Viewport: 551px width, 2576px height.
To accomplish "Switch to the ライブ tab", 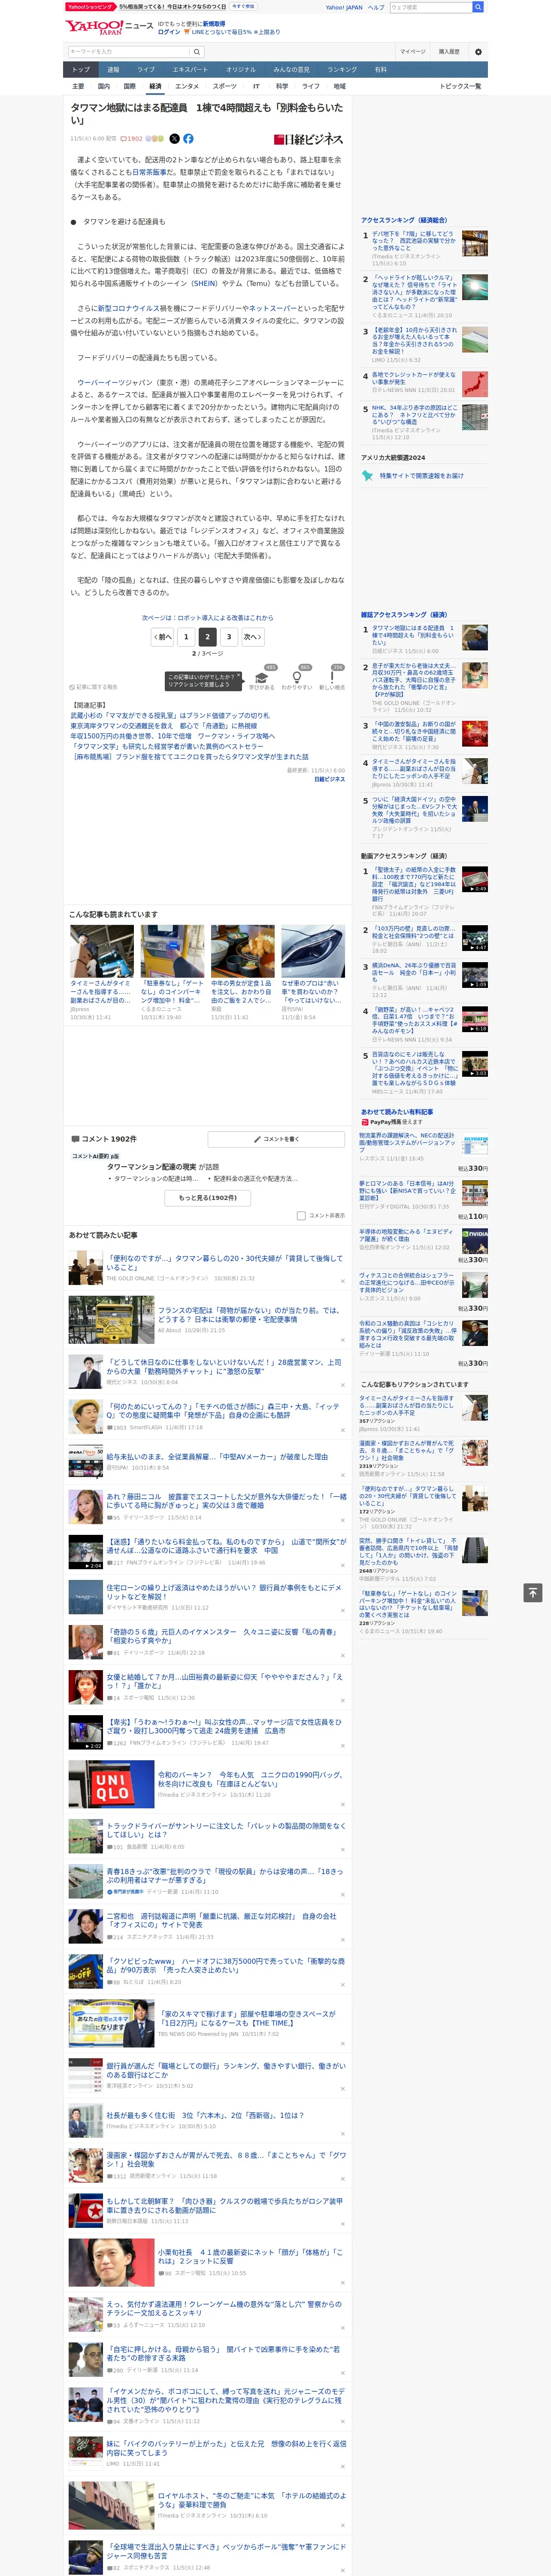I will pyautogui.click(x=146, y=70).
